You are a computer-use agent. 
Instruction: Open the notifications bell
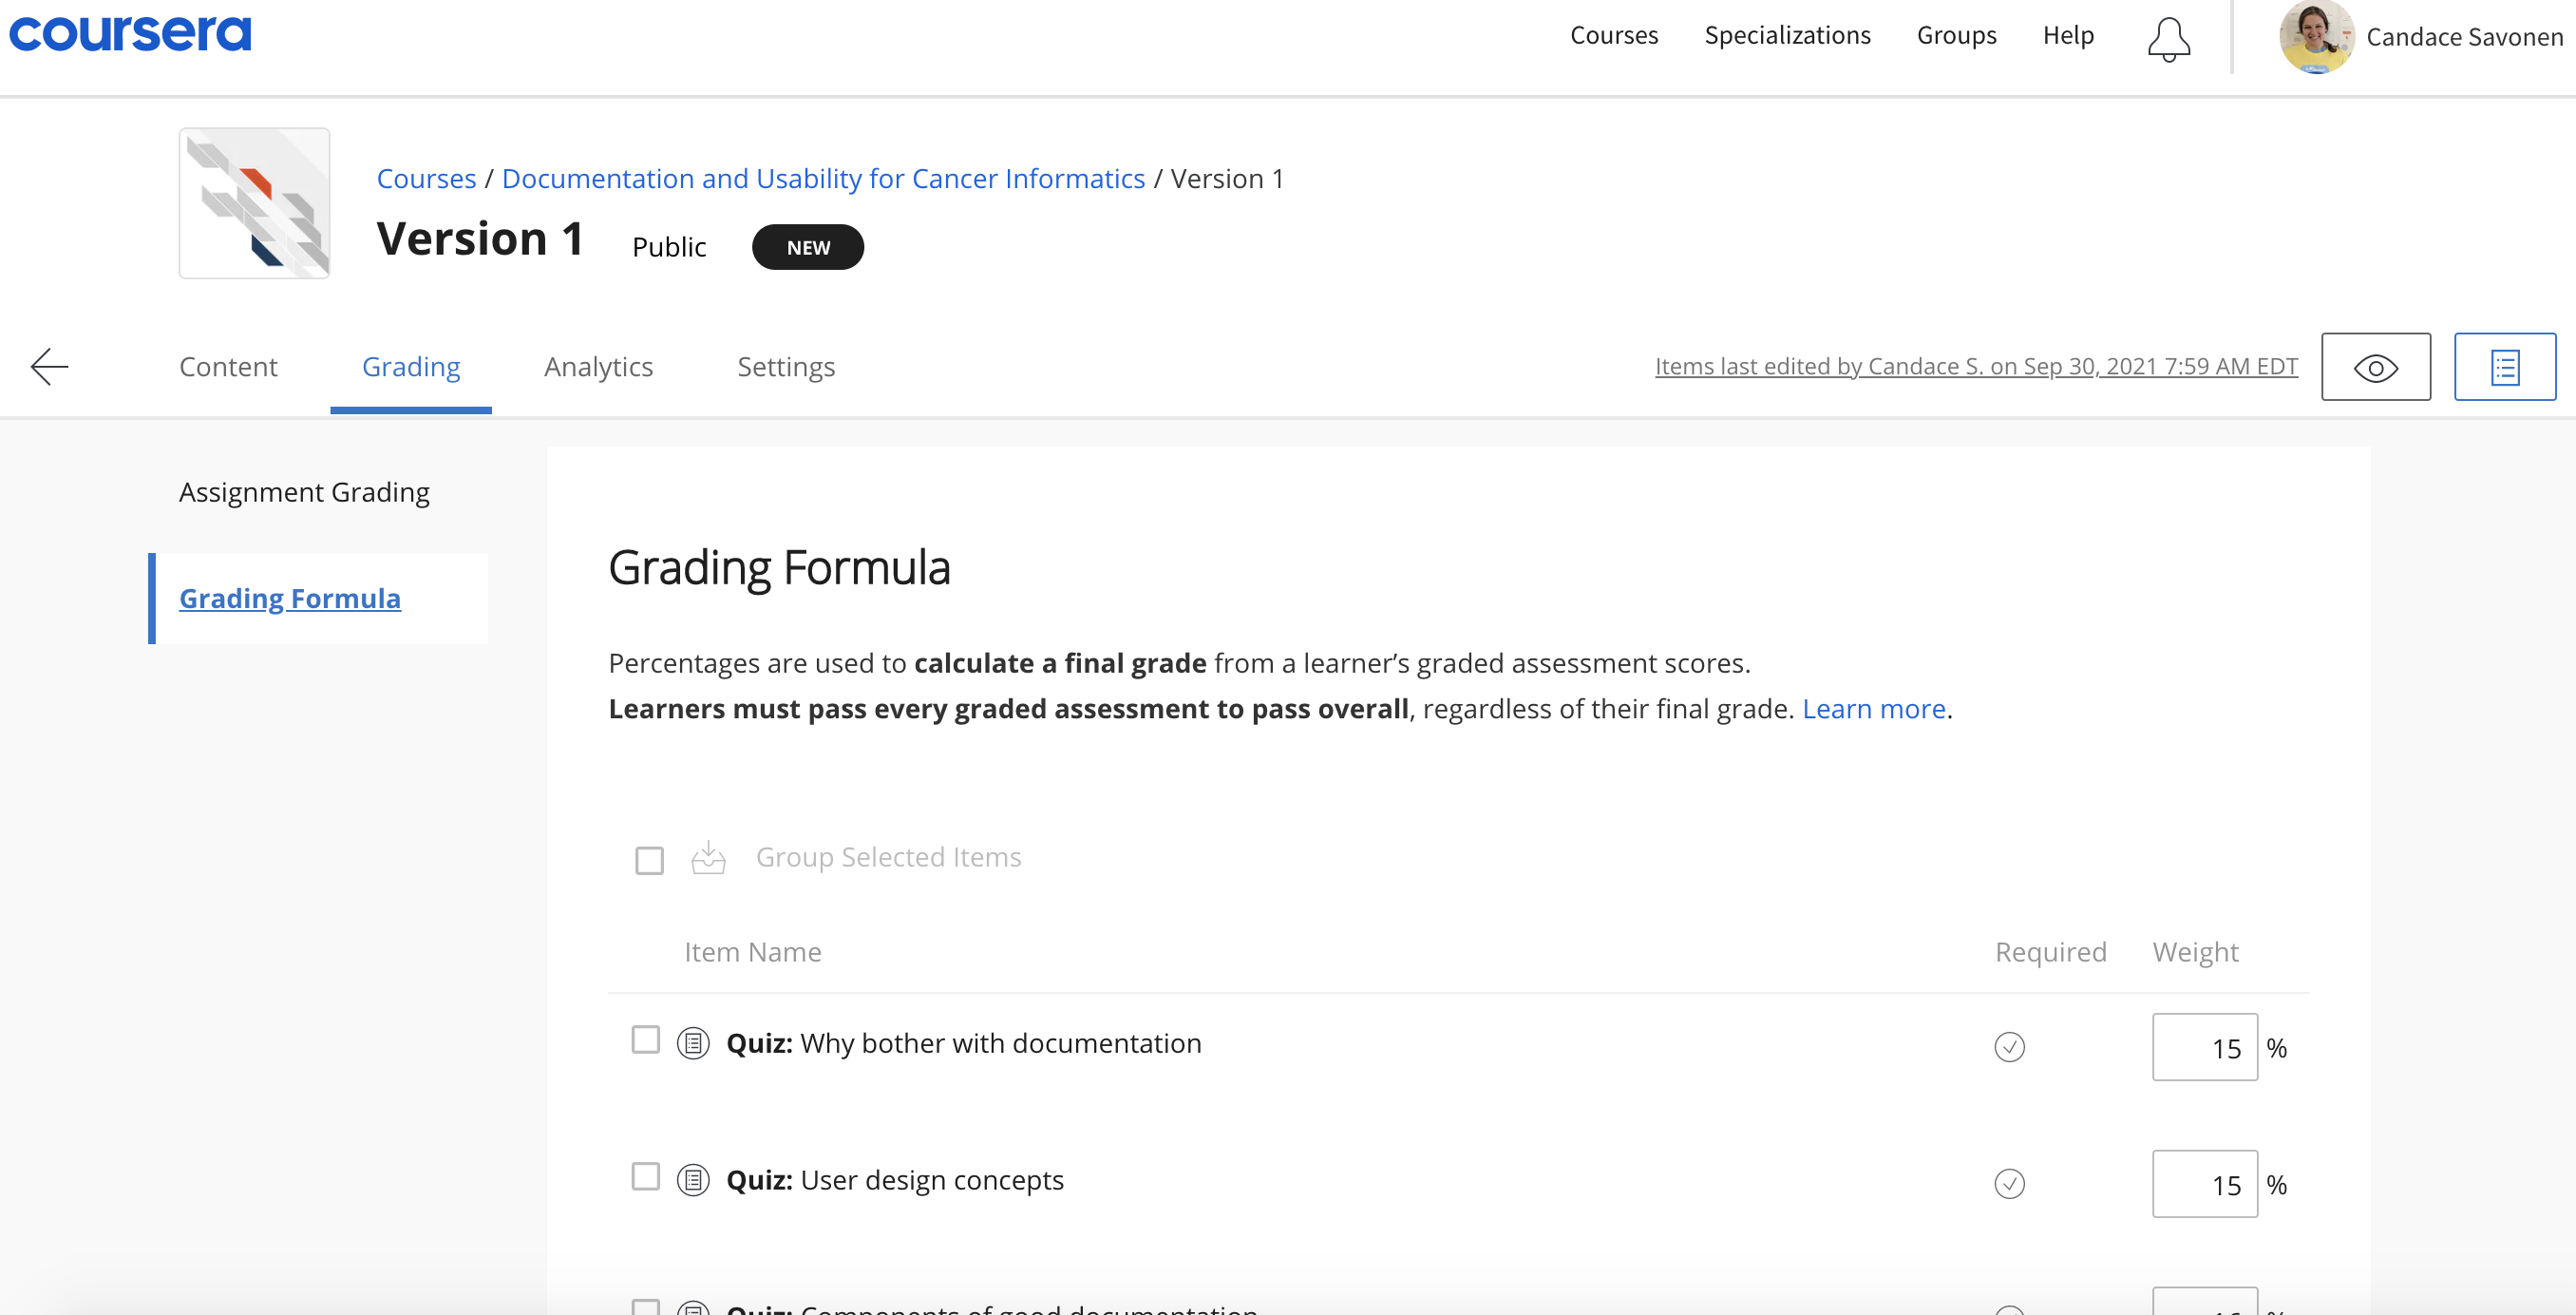(x=2168, y=38)
